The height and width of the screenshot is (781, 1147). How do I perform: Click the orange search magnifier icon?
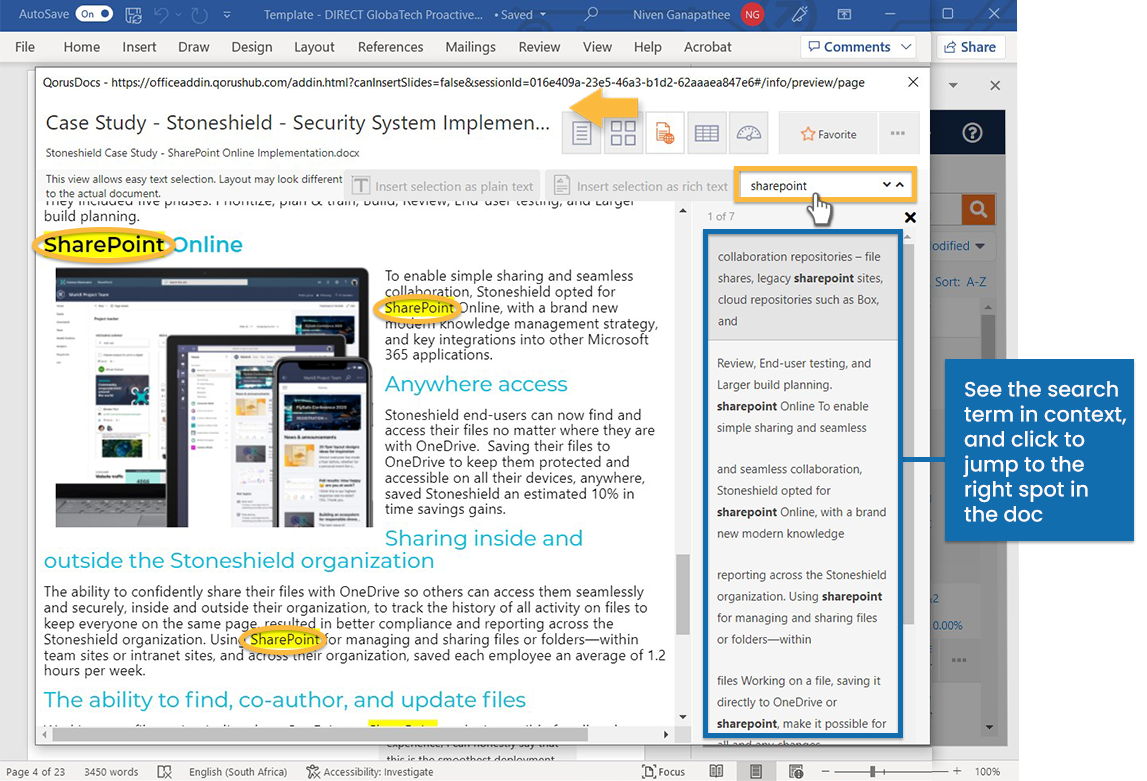[x=978, y=210]
